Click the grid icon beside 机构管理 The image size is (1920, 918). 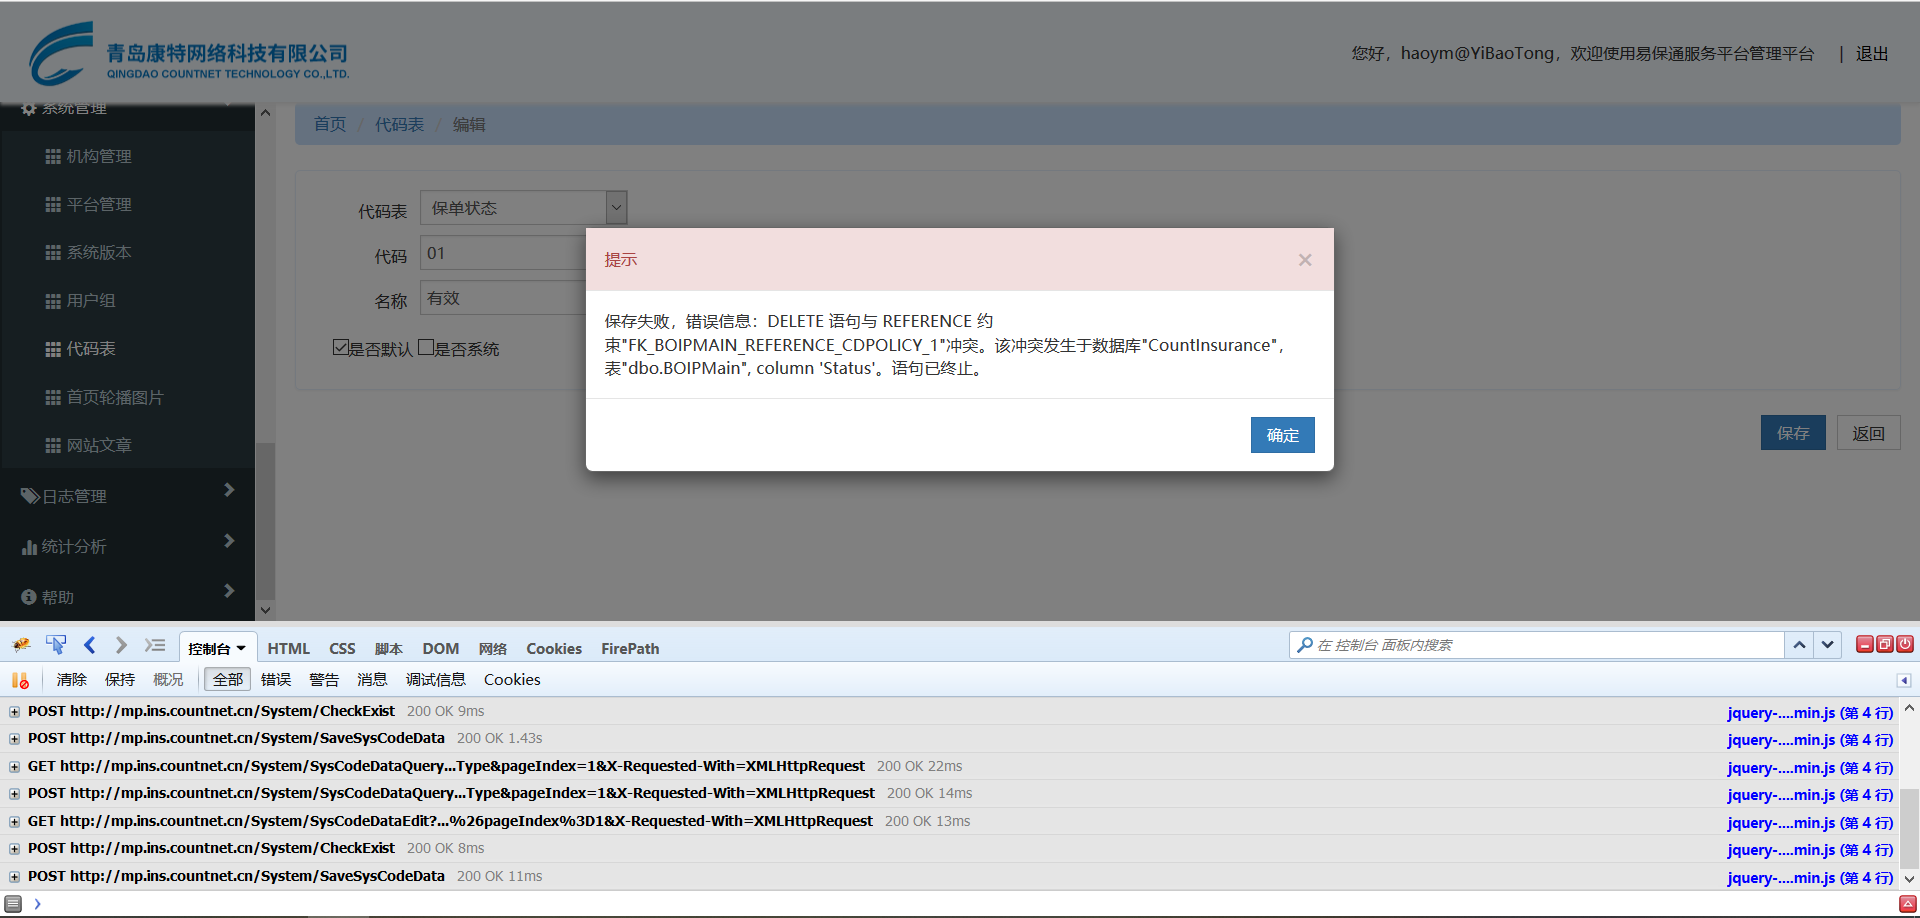click(x=53, y=156)
